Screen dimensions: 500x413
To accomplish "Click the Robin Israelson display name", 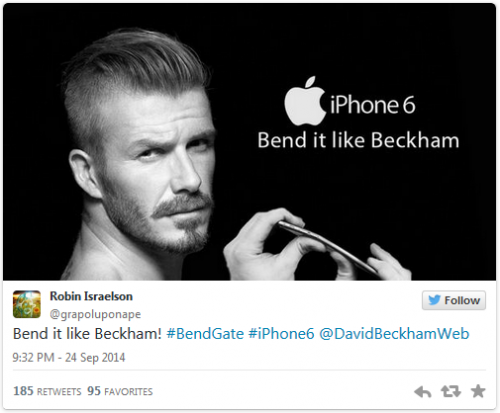I will tap(91, 296).
